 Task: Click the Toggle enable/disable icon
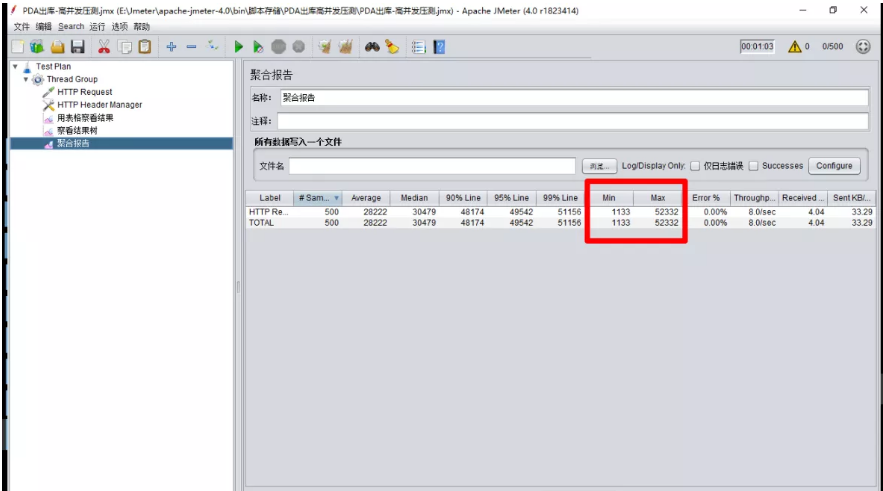[212, 46]
